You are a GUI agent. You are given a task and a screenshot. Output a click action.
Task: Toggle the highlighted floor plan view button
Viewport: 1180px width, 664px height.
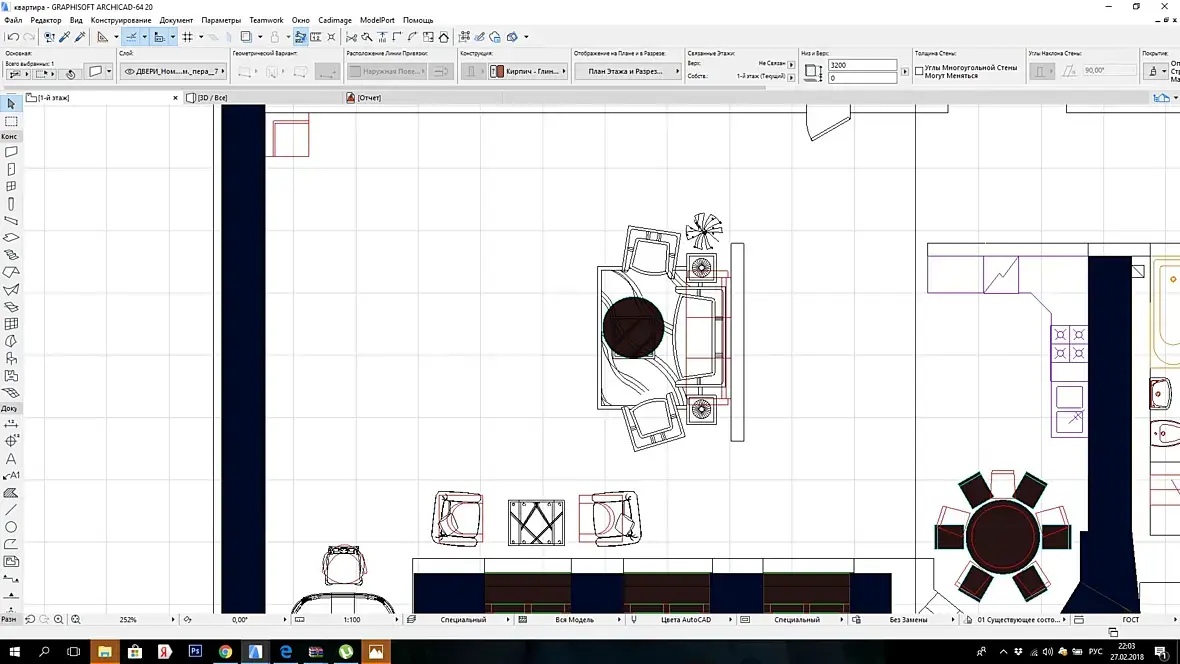click(300, 37)
